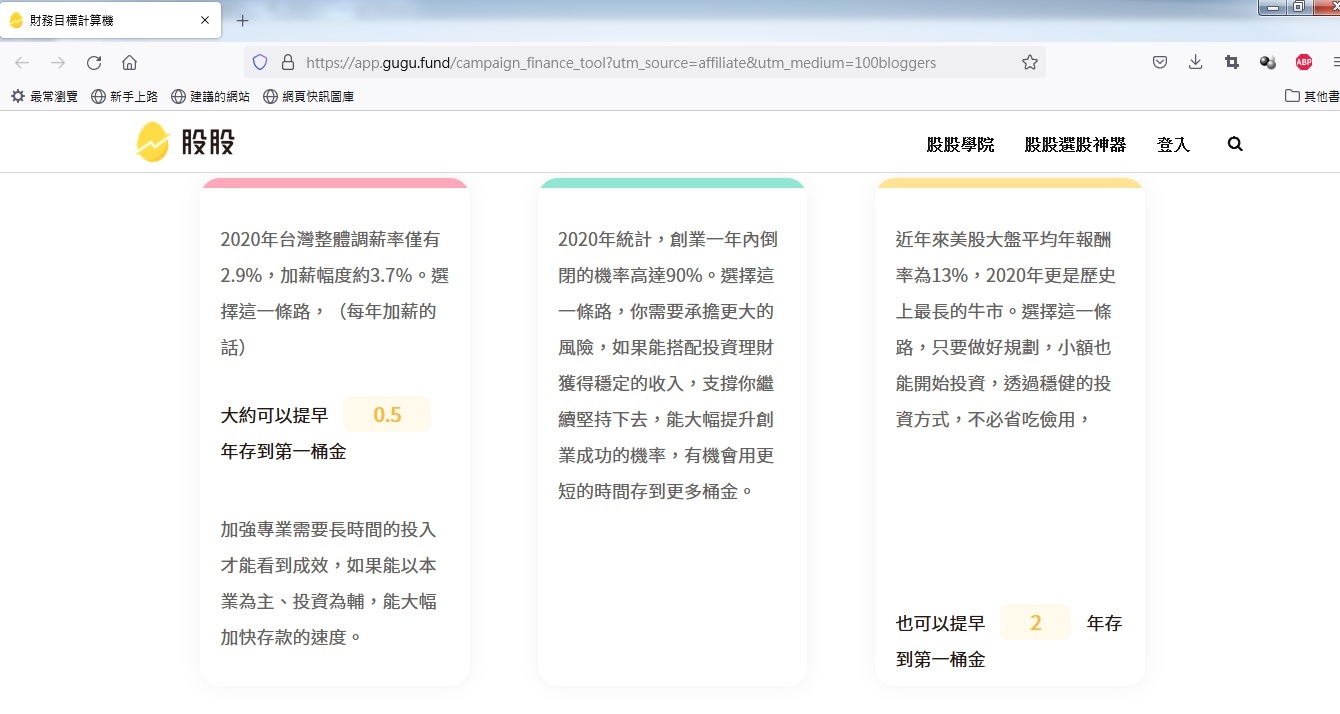1340x714 pixels.
Task: Open 股股學院 menu item
Action: click(x=960, y=145)
